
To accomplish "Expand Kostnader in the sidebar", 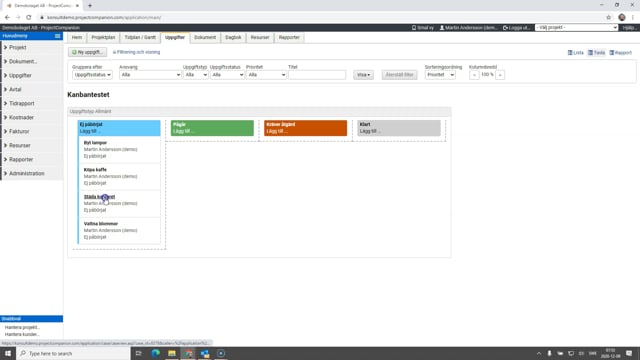I will coord(31,118).
